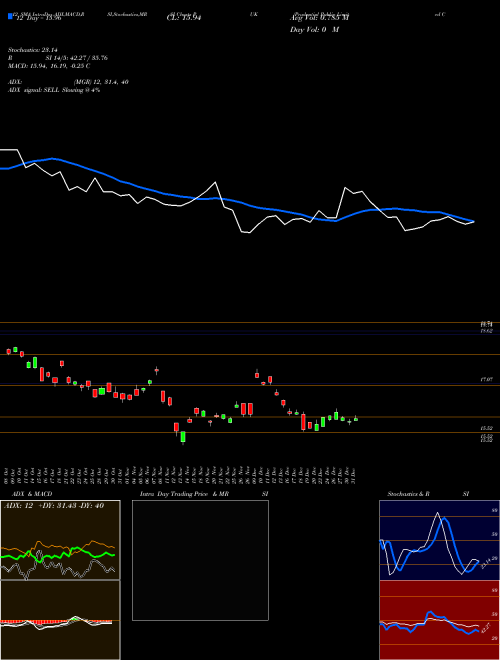Click the 'Day Vol: 0 M' label

point(314,29)
